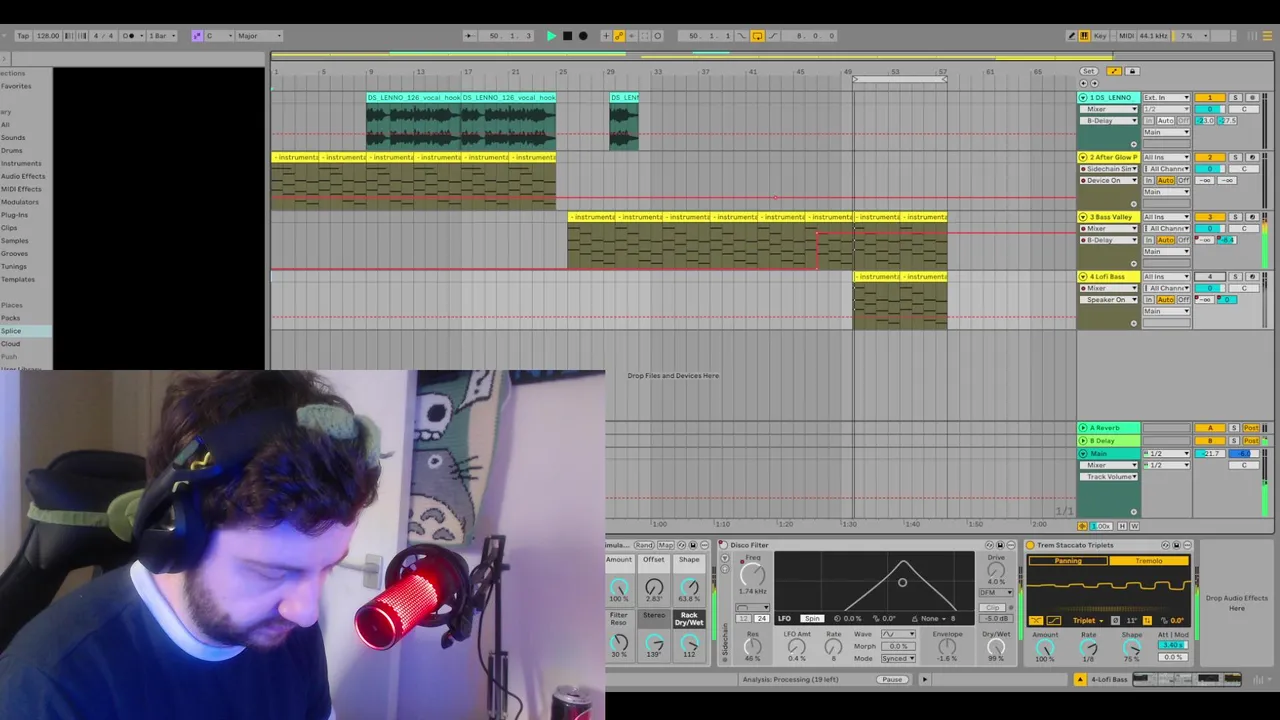Screen dimensions: 1280x720
Task: Click the Map button on the rack device
Action: [666, 546]
